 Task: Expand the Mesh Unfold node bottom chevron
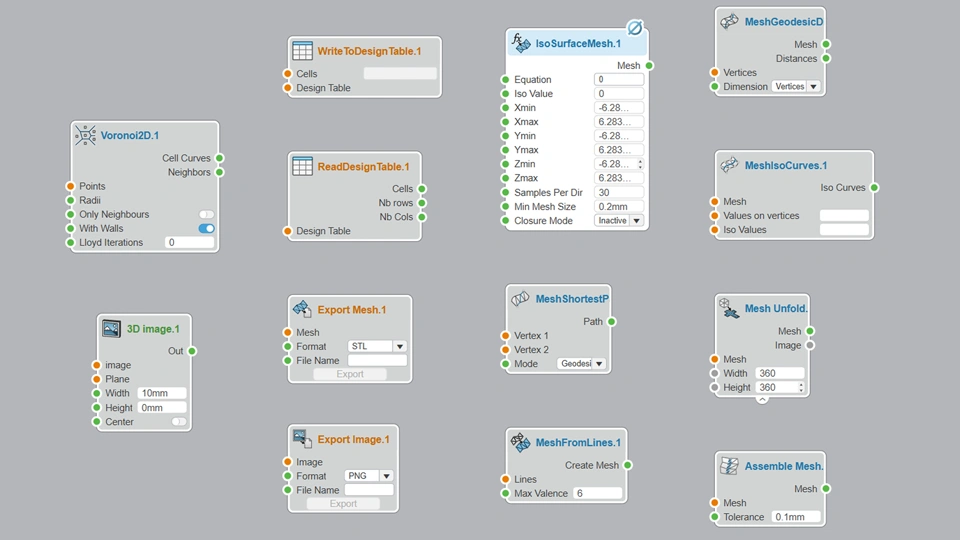click(762, 400)
